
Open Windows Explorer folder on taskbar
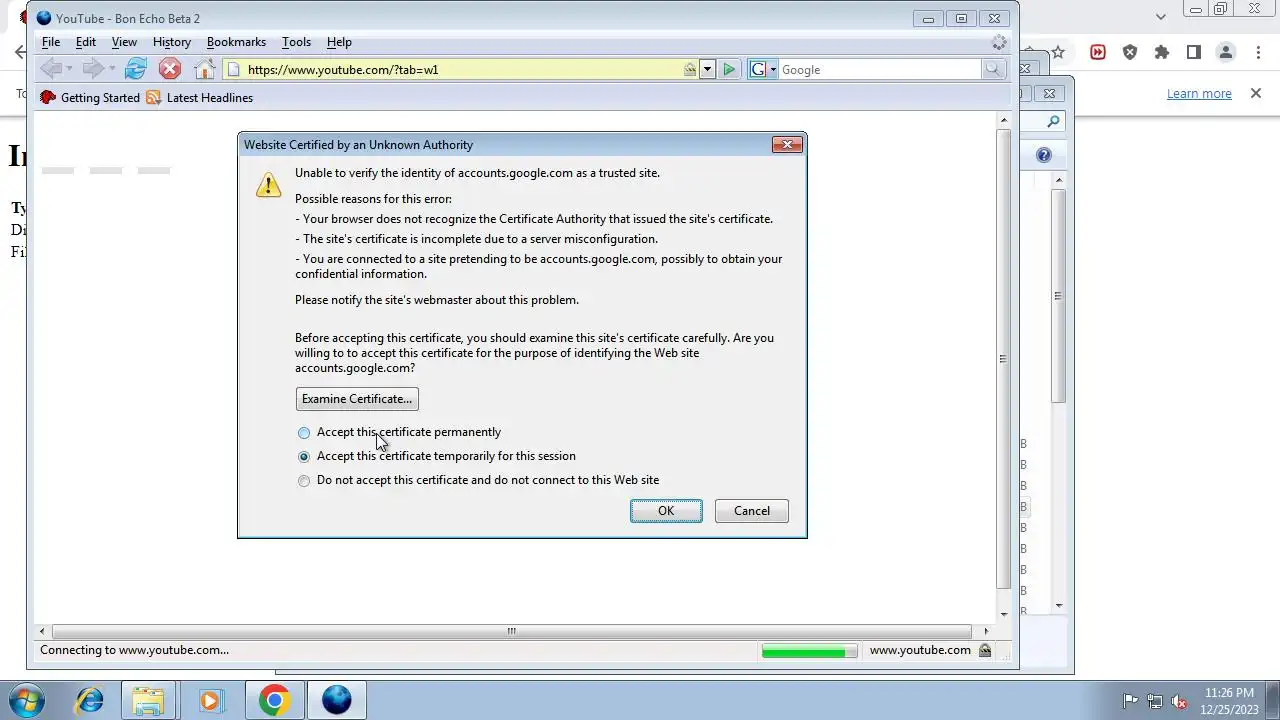(148, 700)
